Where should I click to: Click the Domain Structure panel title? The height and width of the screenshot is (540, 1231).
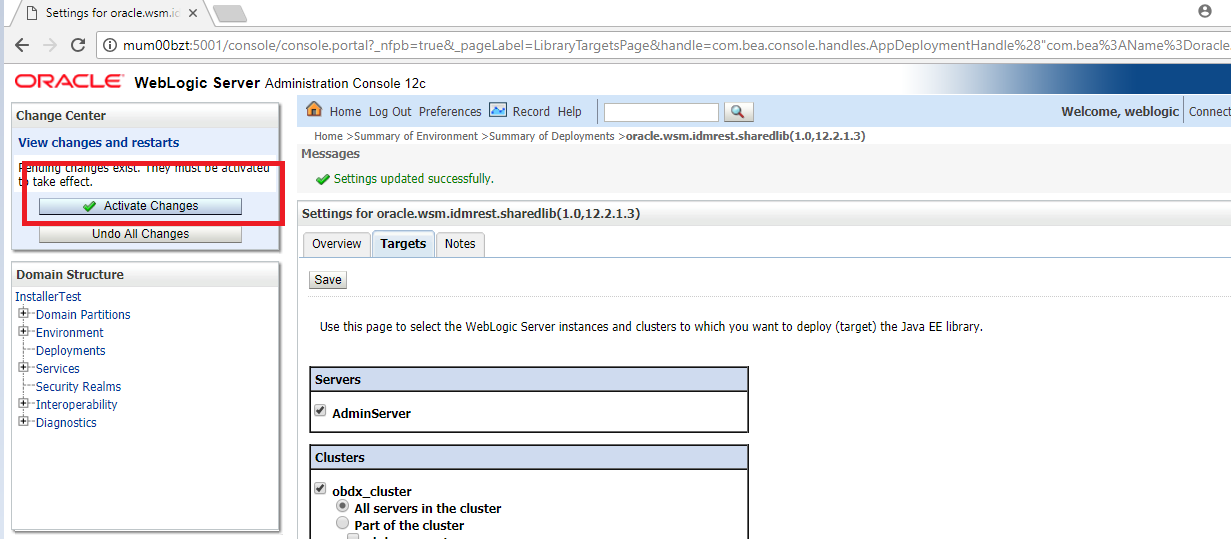[70, 275]
